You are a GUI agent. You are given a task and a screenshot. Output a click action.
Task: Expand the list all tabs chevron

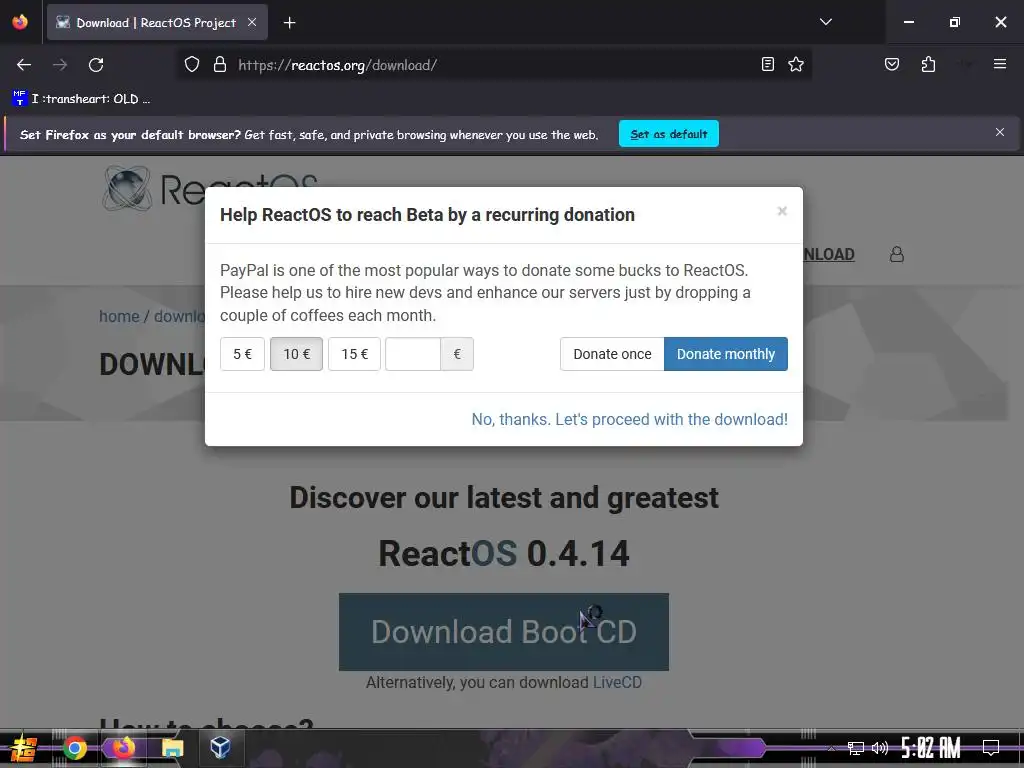[x=825, y=22]
